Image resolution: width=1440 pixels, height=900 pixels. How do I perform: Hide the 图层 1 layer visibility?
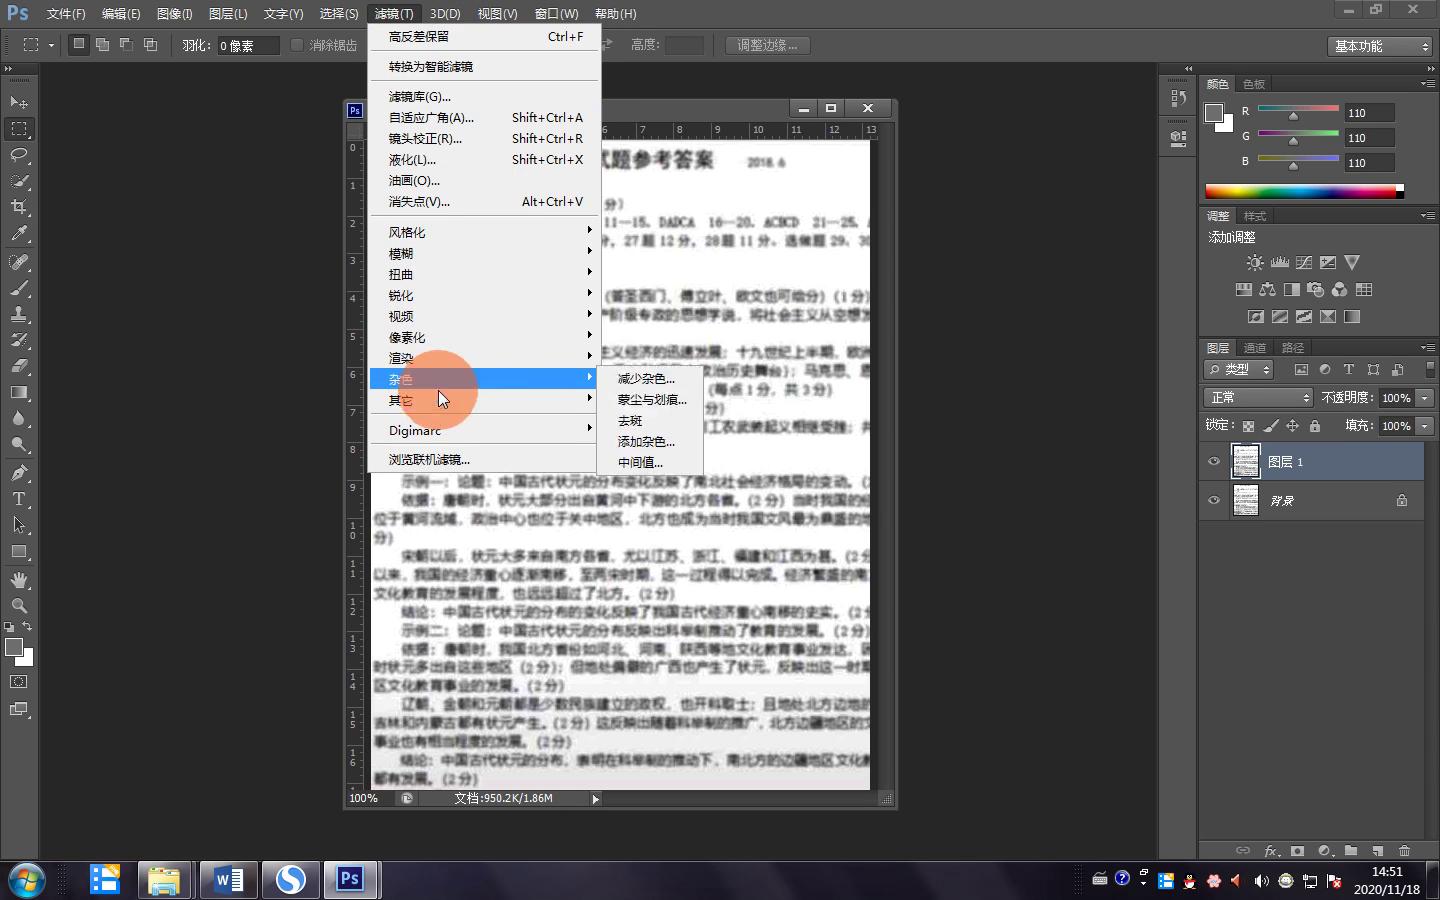tap(1214, 462)
